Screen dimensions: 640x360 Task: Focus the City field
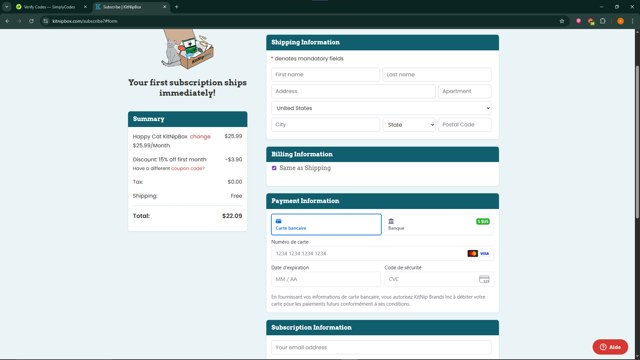coord(325,124)
